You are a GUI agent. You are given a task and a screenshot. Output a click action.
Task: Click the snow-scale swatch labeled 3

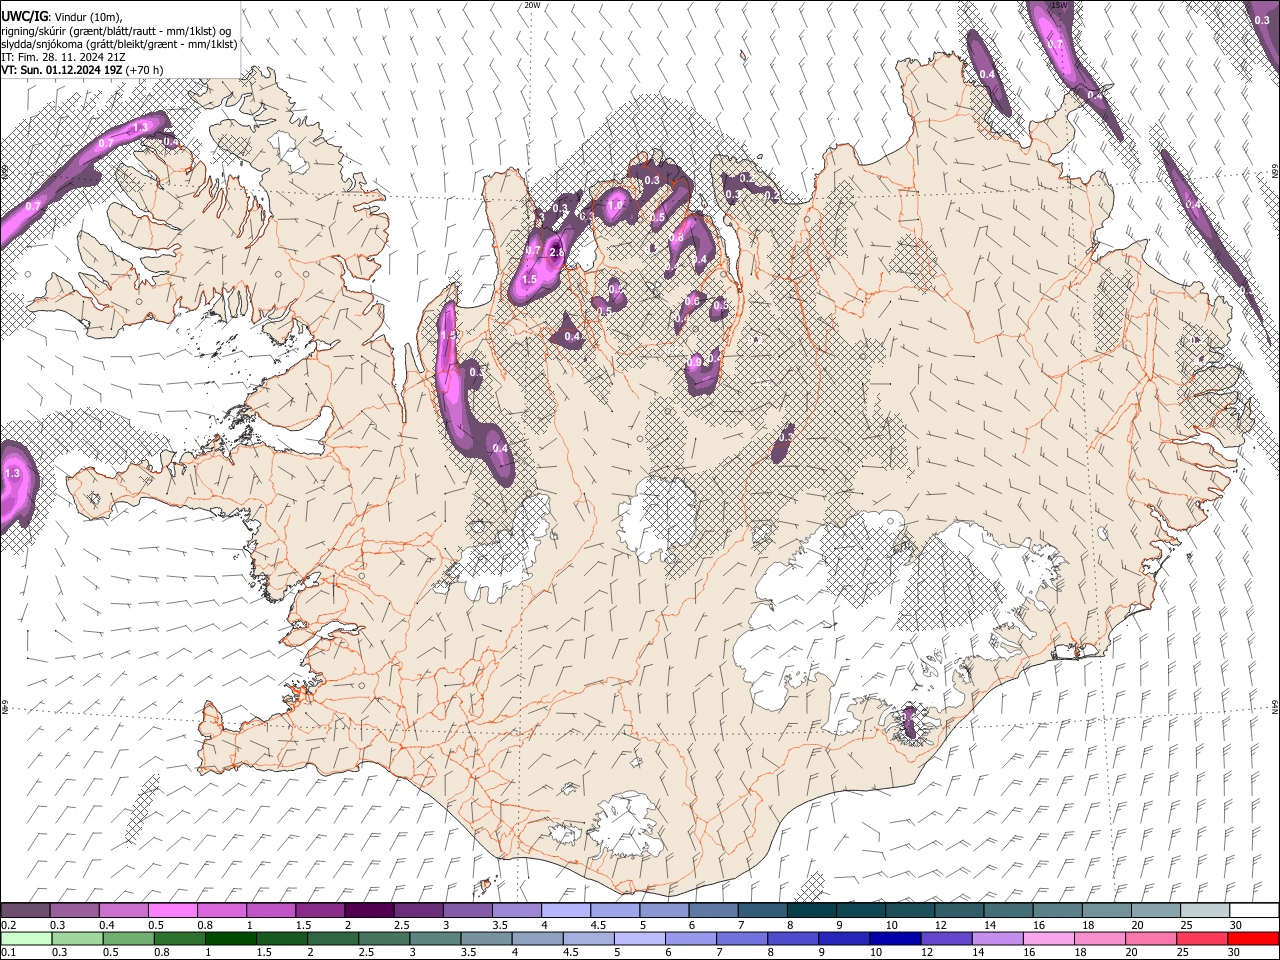[466, 911]
